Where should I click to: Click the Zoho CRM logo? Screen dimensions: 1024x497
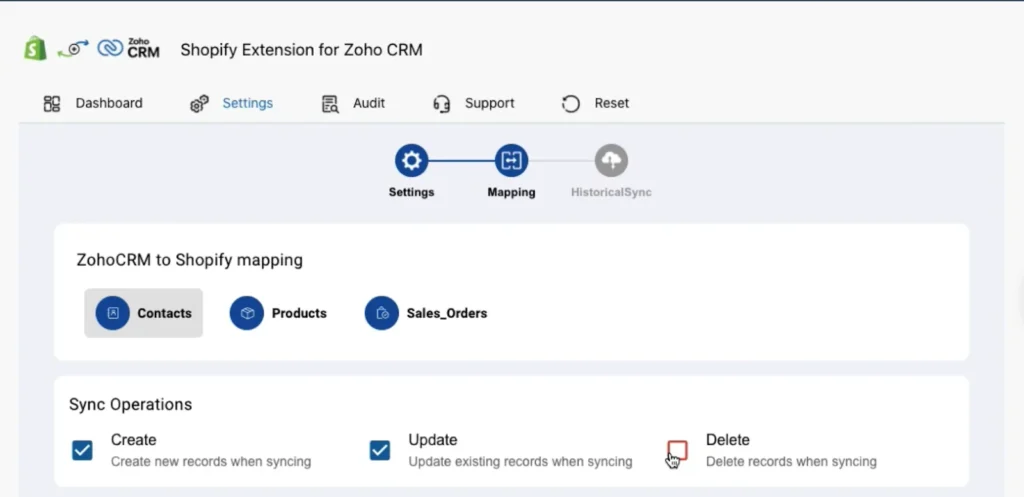[129, 48]
